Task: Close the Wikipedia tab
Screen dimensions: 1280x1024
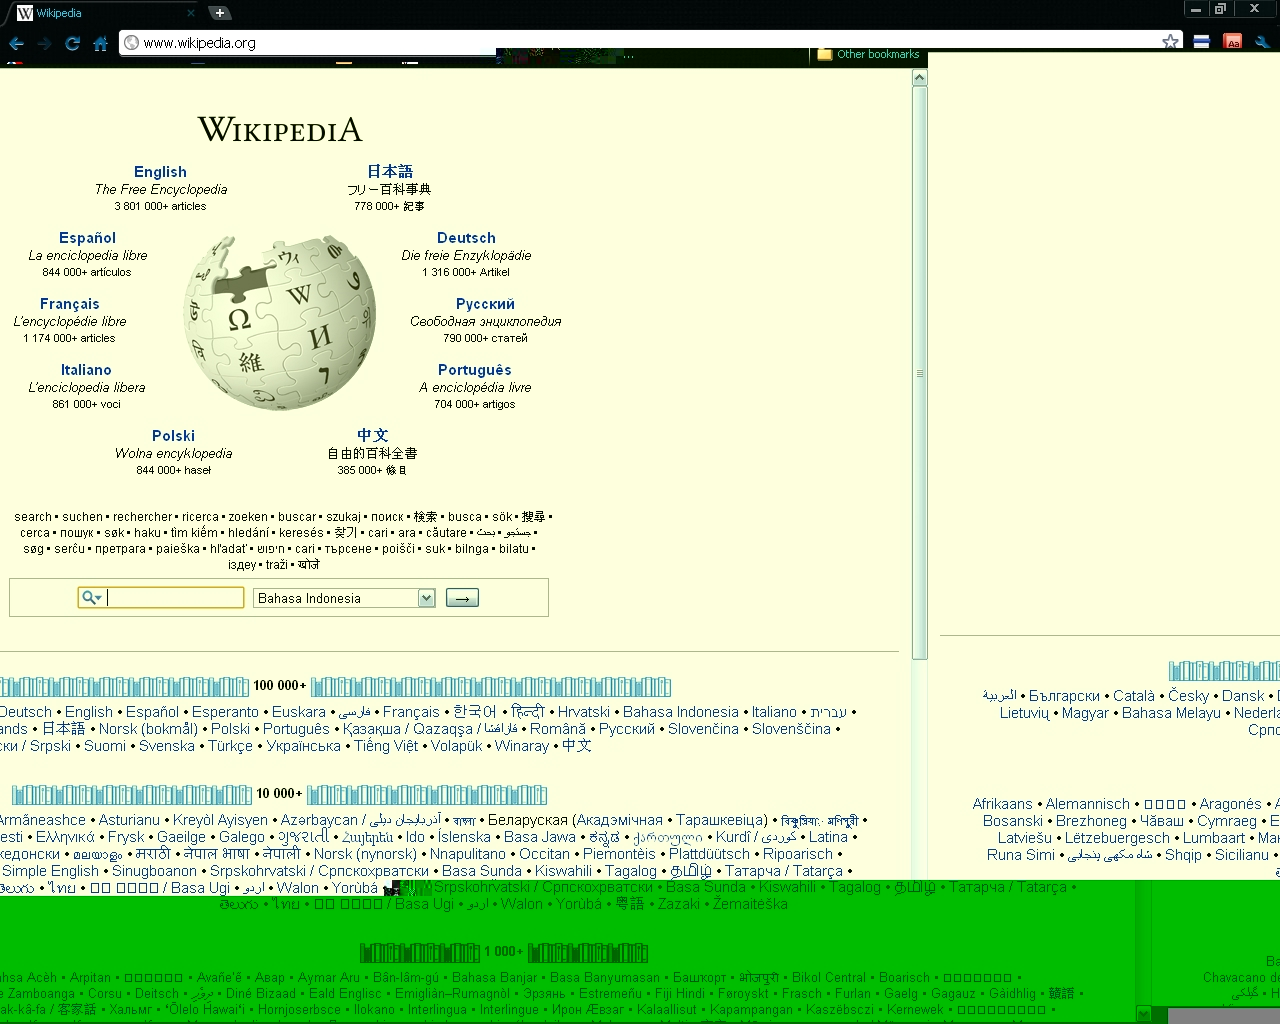Action: click(191, 13)
